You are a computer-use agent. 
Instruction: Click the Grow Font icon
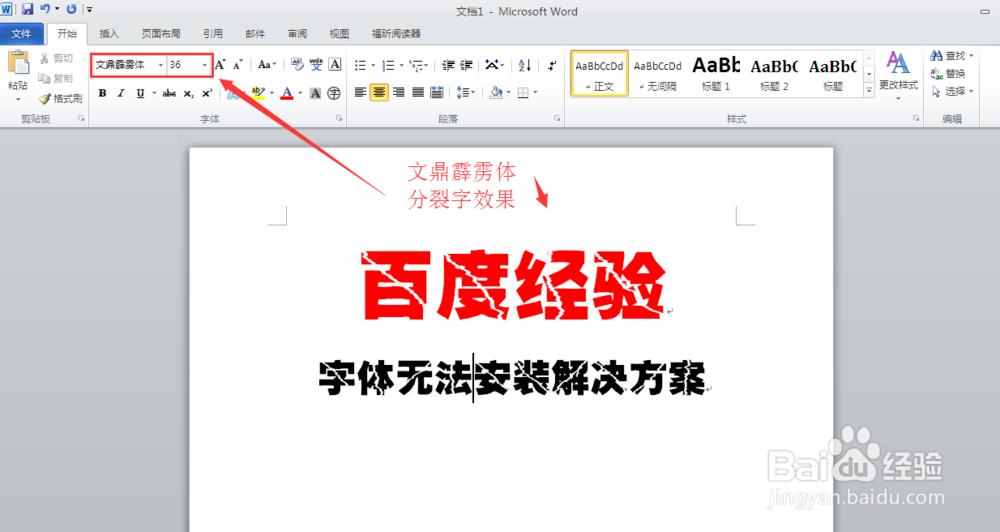[220, 64]
